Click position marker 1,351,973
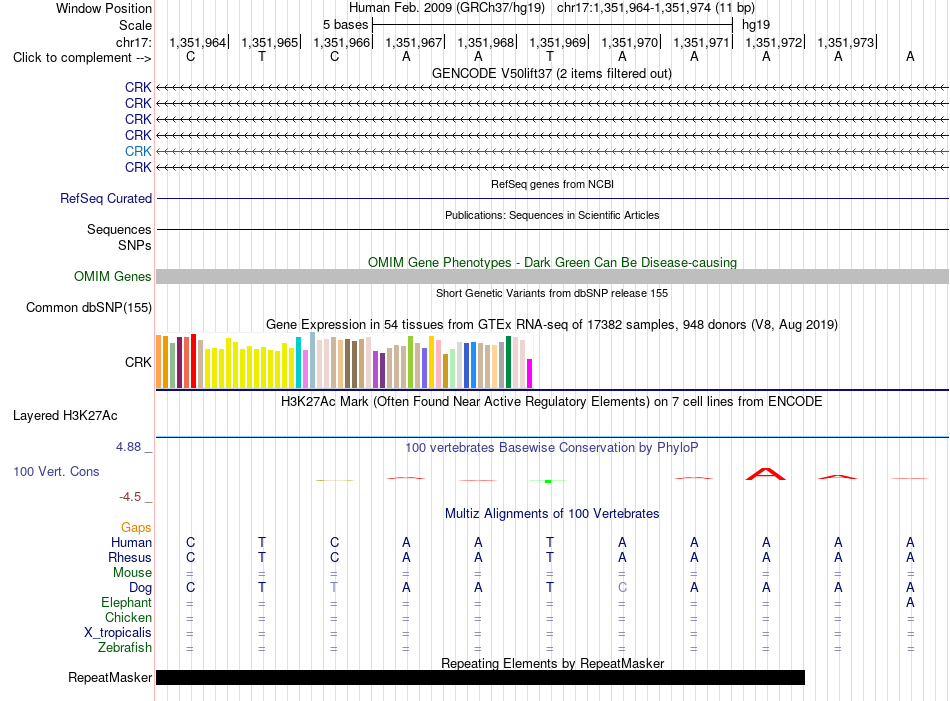This screenshot has height=701, width=950. (x=845, y=42)
